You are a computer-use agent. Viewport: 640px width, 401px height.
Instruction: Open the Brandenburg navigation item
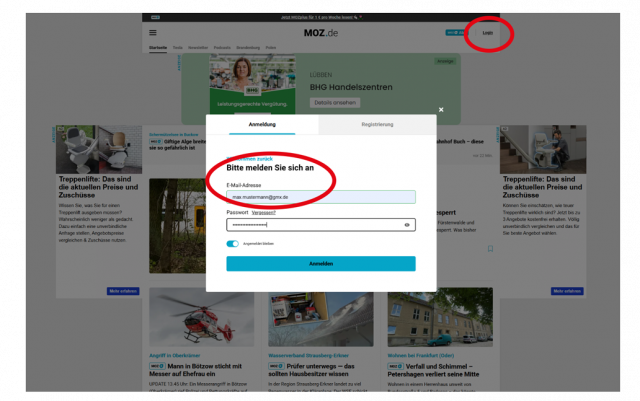[x=247, y=48]
